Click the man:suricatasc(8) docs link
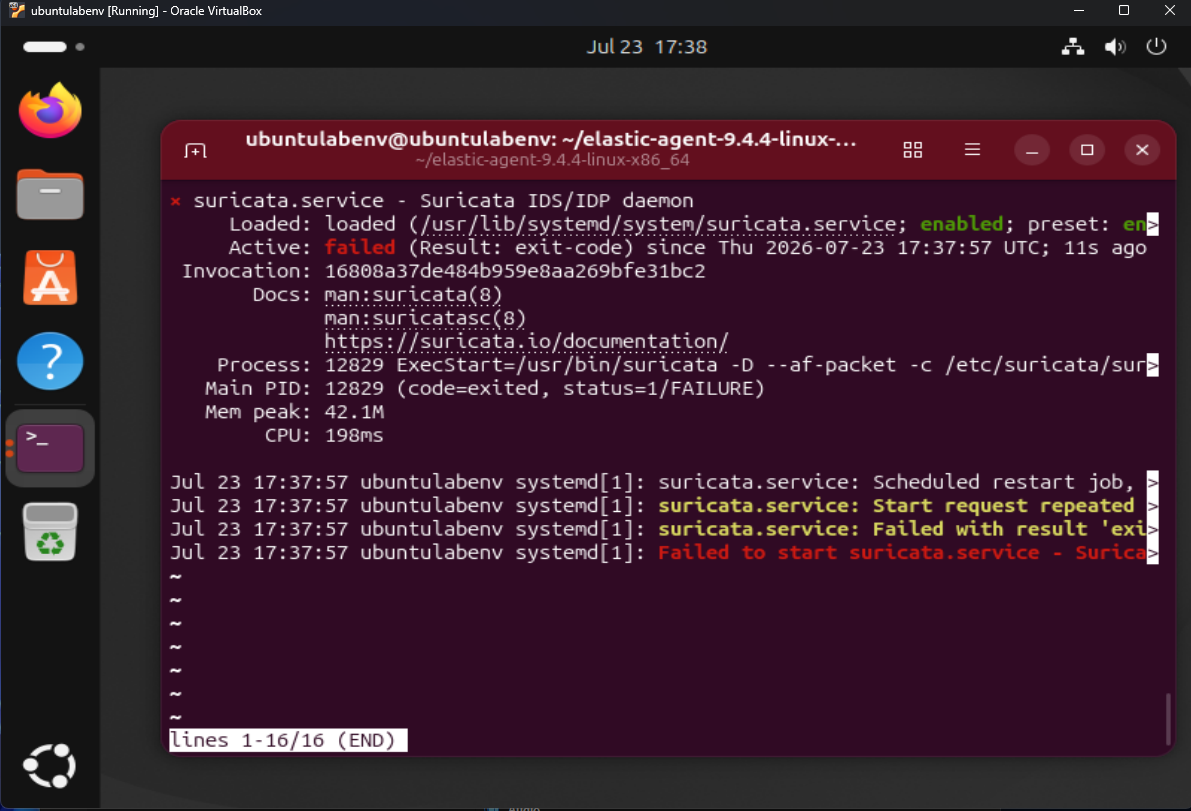Viewport: 1191px width, 811px height. (425, 318)
